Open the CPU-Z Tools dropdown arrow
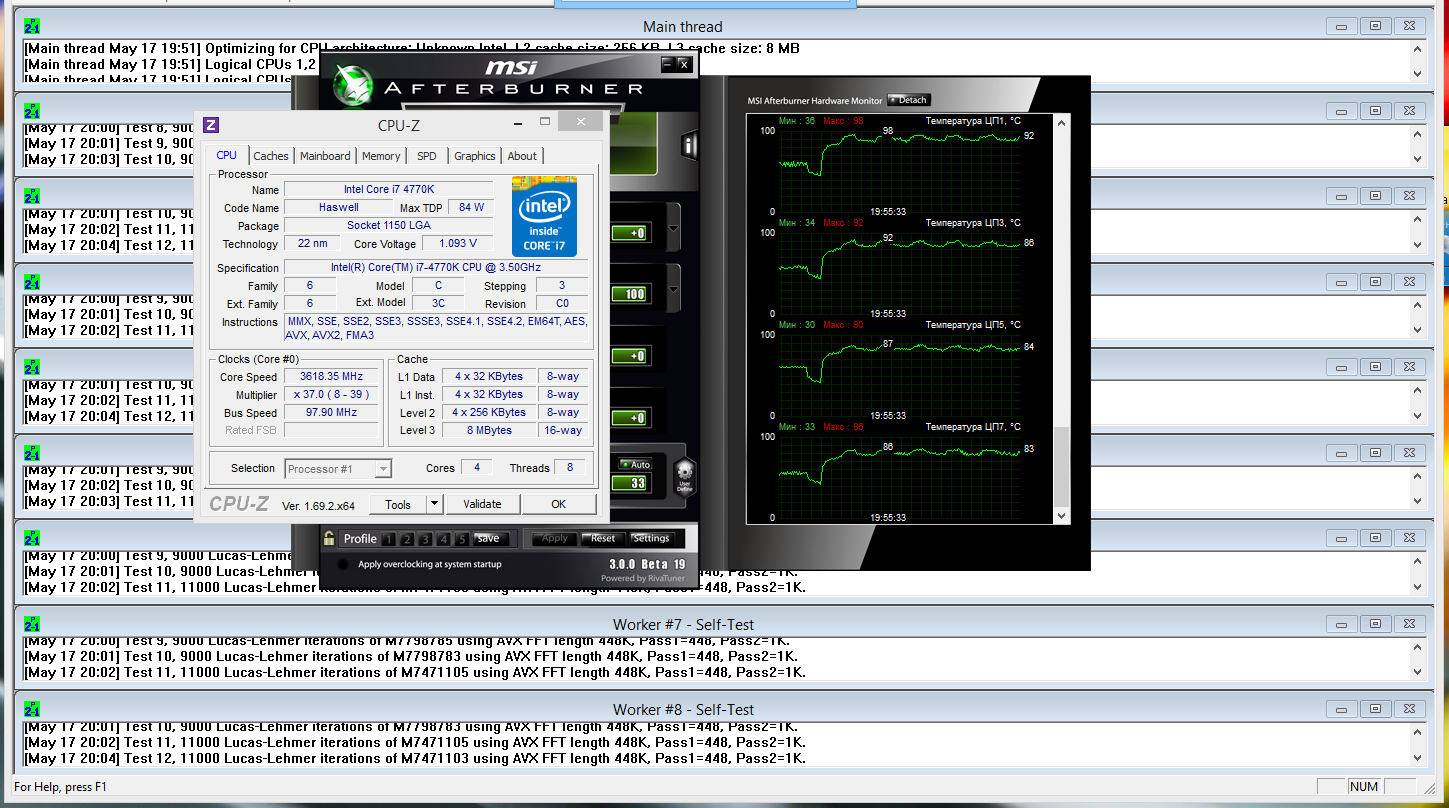 [x=434, y=505]
